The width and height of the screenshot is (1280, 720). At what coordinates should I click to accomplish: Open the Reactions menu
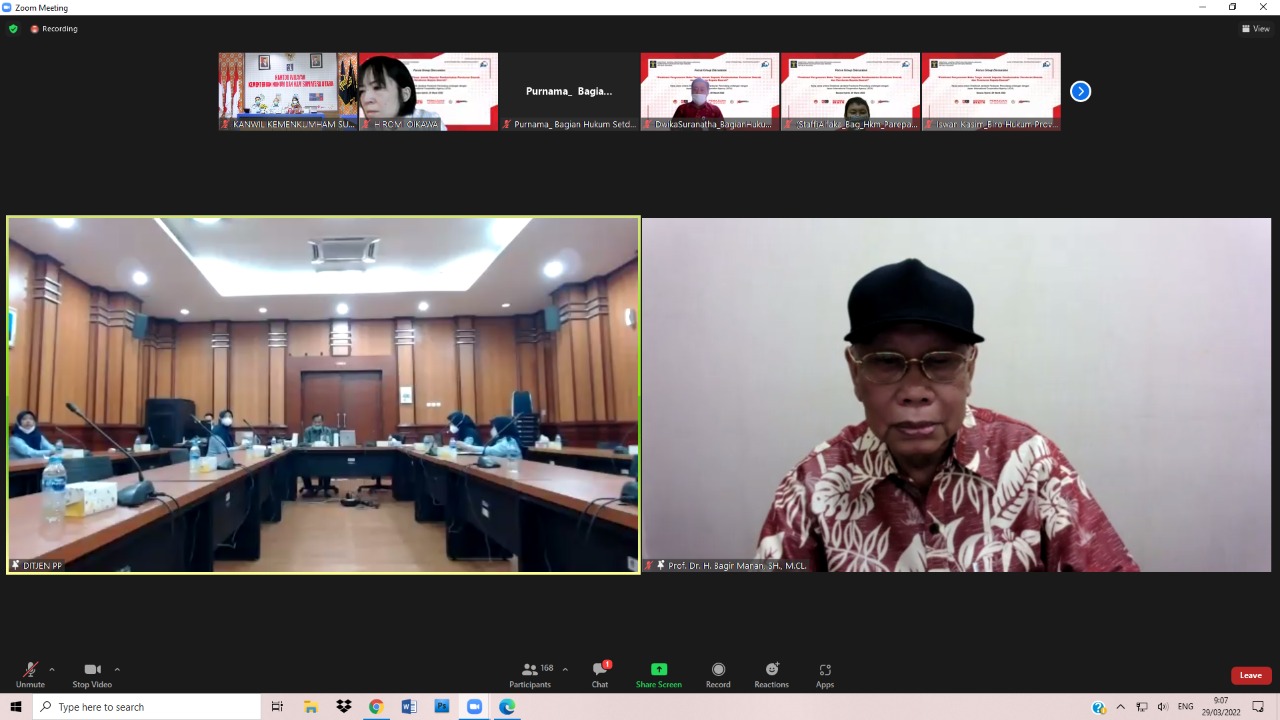[771, 674]
